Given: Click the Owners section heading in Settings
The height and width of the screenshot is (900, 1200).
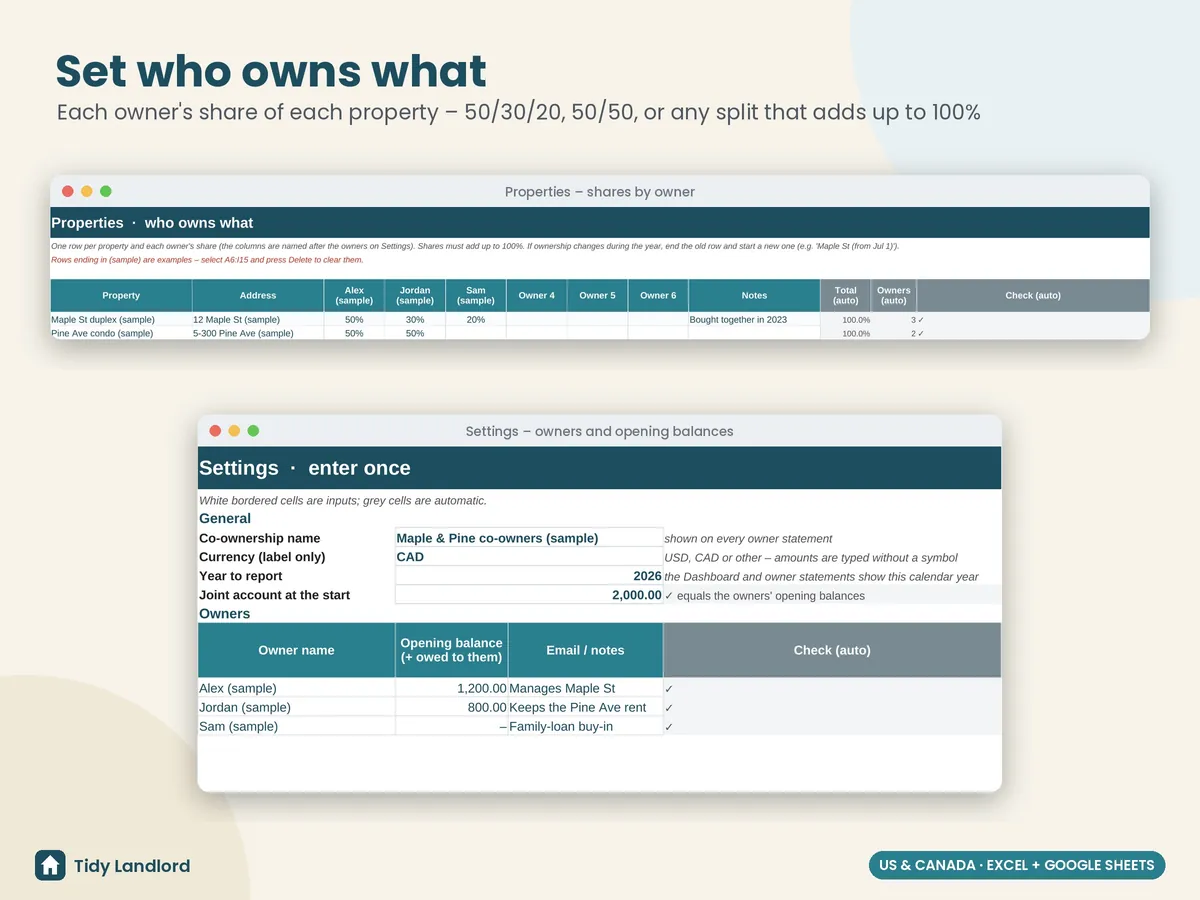Looking at the screenshot, I should [225, 614].
